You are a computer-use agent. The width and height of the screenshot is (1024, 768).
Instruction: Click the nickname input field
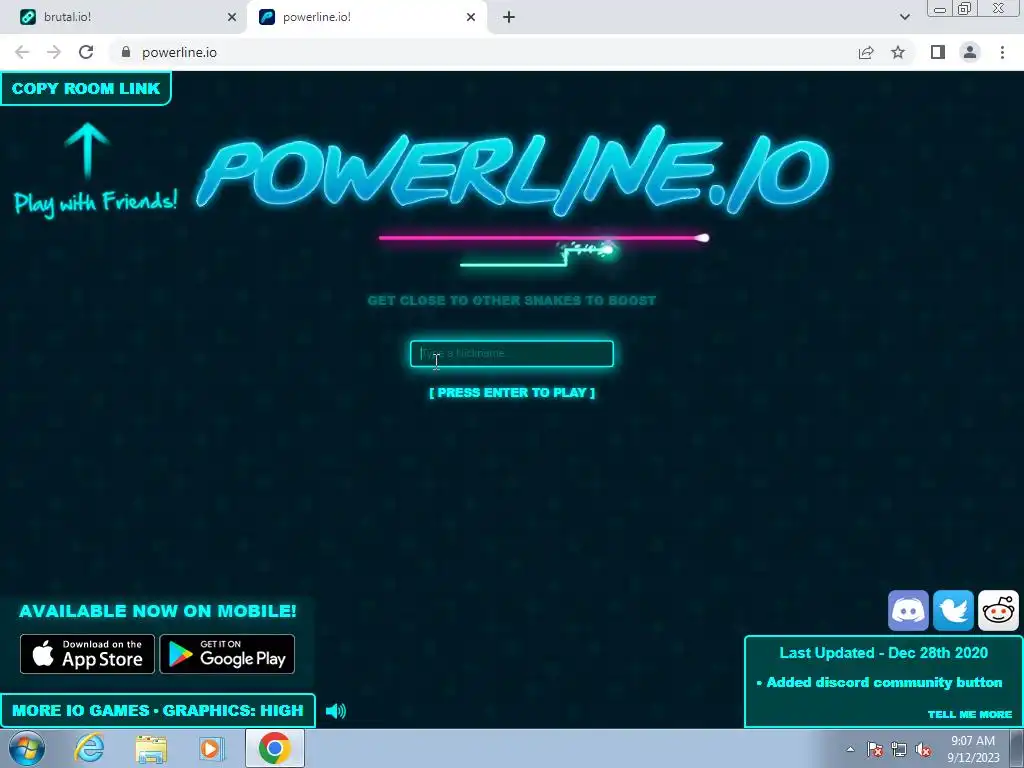[x=511, y=353]
